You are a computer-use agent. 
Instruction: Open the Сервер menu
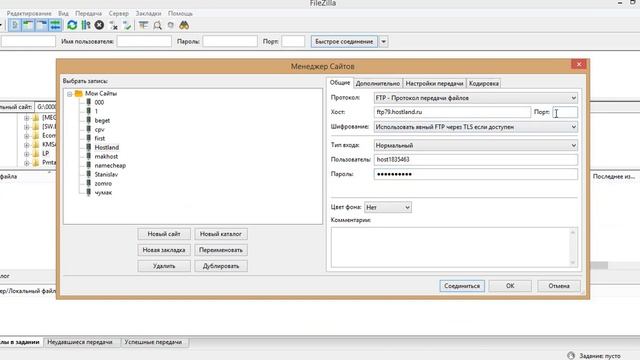(x=118, y=13)
